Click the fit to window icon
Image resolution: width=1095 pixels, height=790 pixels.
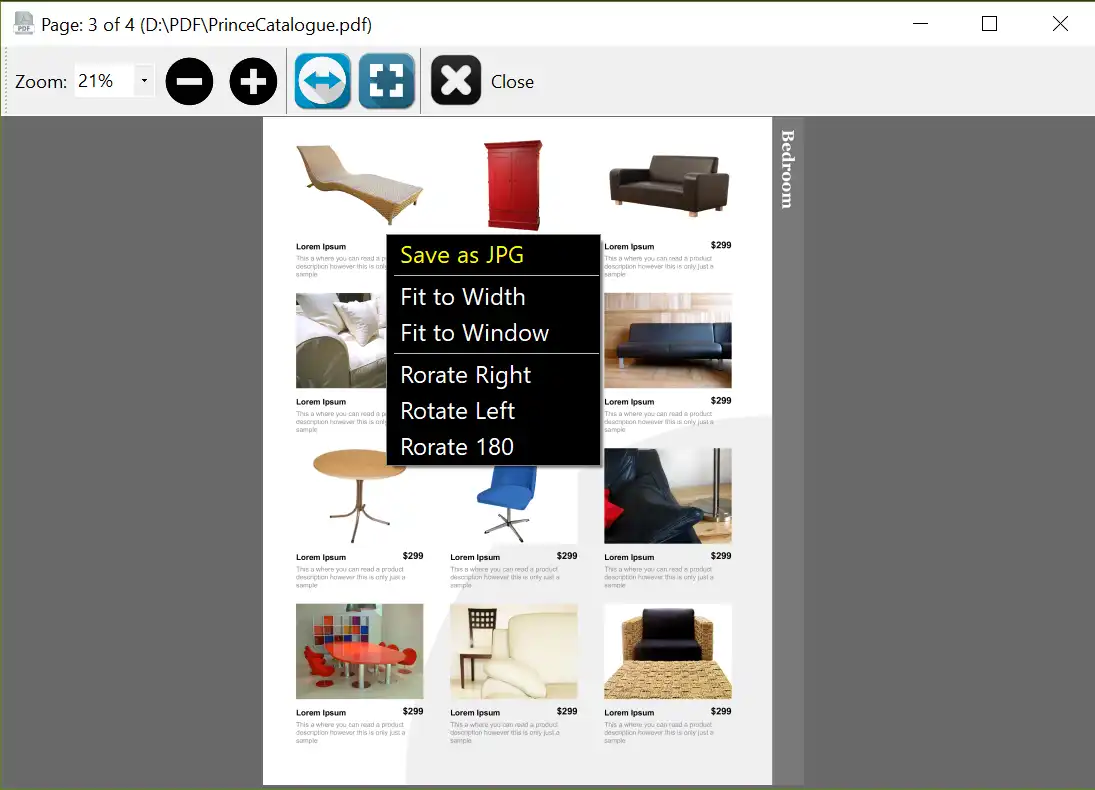[387, 81]
